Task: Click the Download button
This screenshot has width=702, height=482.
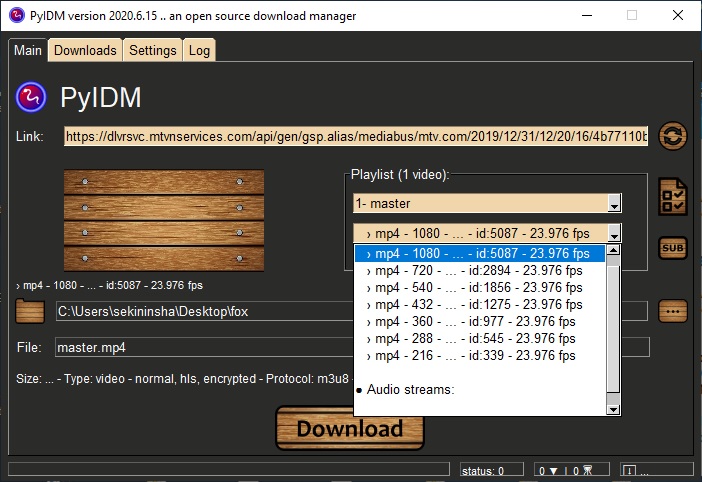Action: click(x=350, y=428)
